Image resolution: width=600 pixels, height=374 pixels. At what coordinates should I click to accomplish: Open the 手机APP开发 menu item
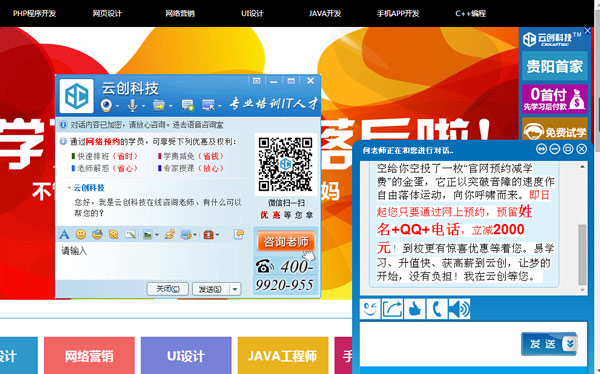(x=398, y=13)
